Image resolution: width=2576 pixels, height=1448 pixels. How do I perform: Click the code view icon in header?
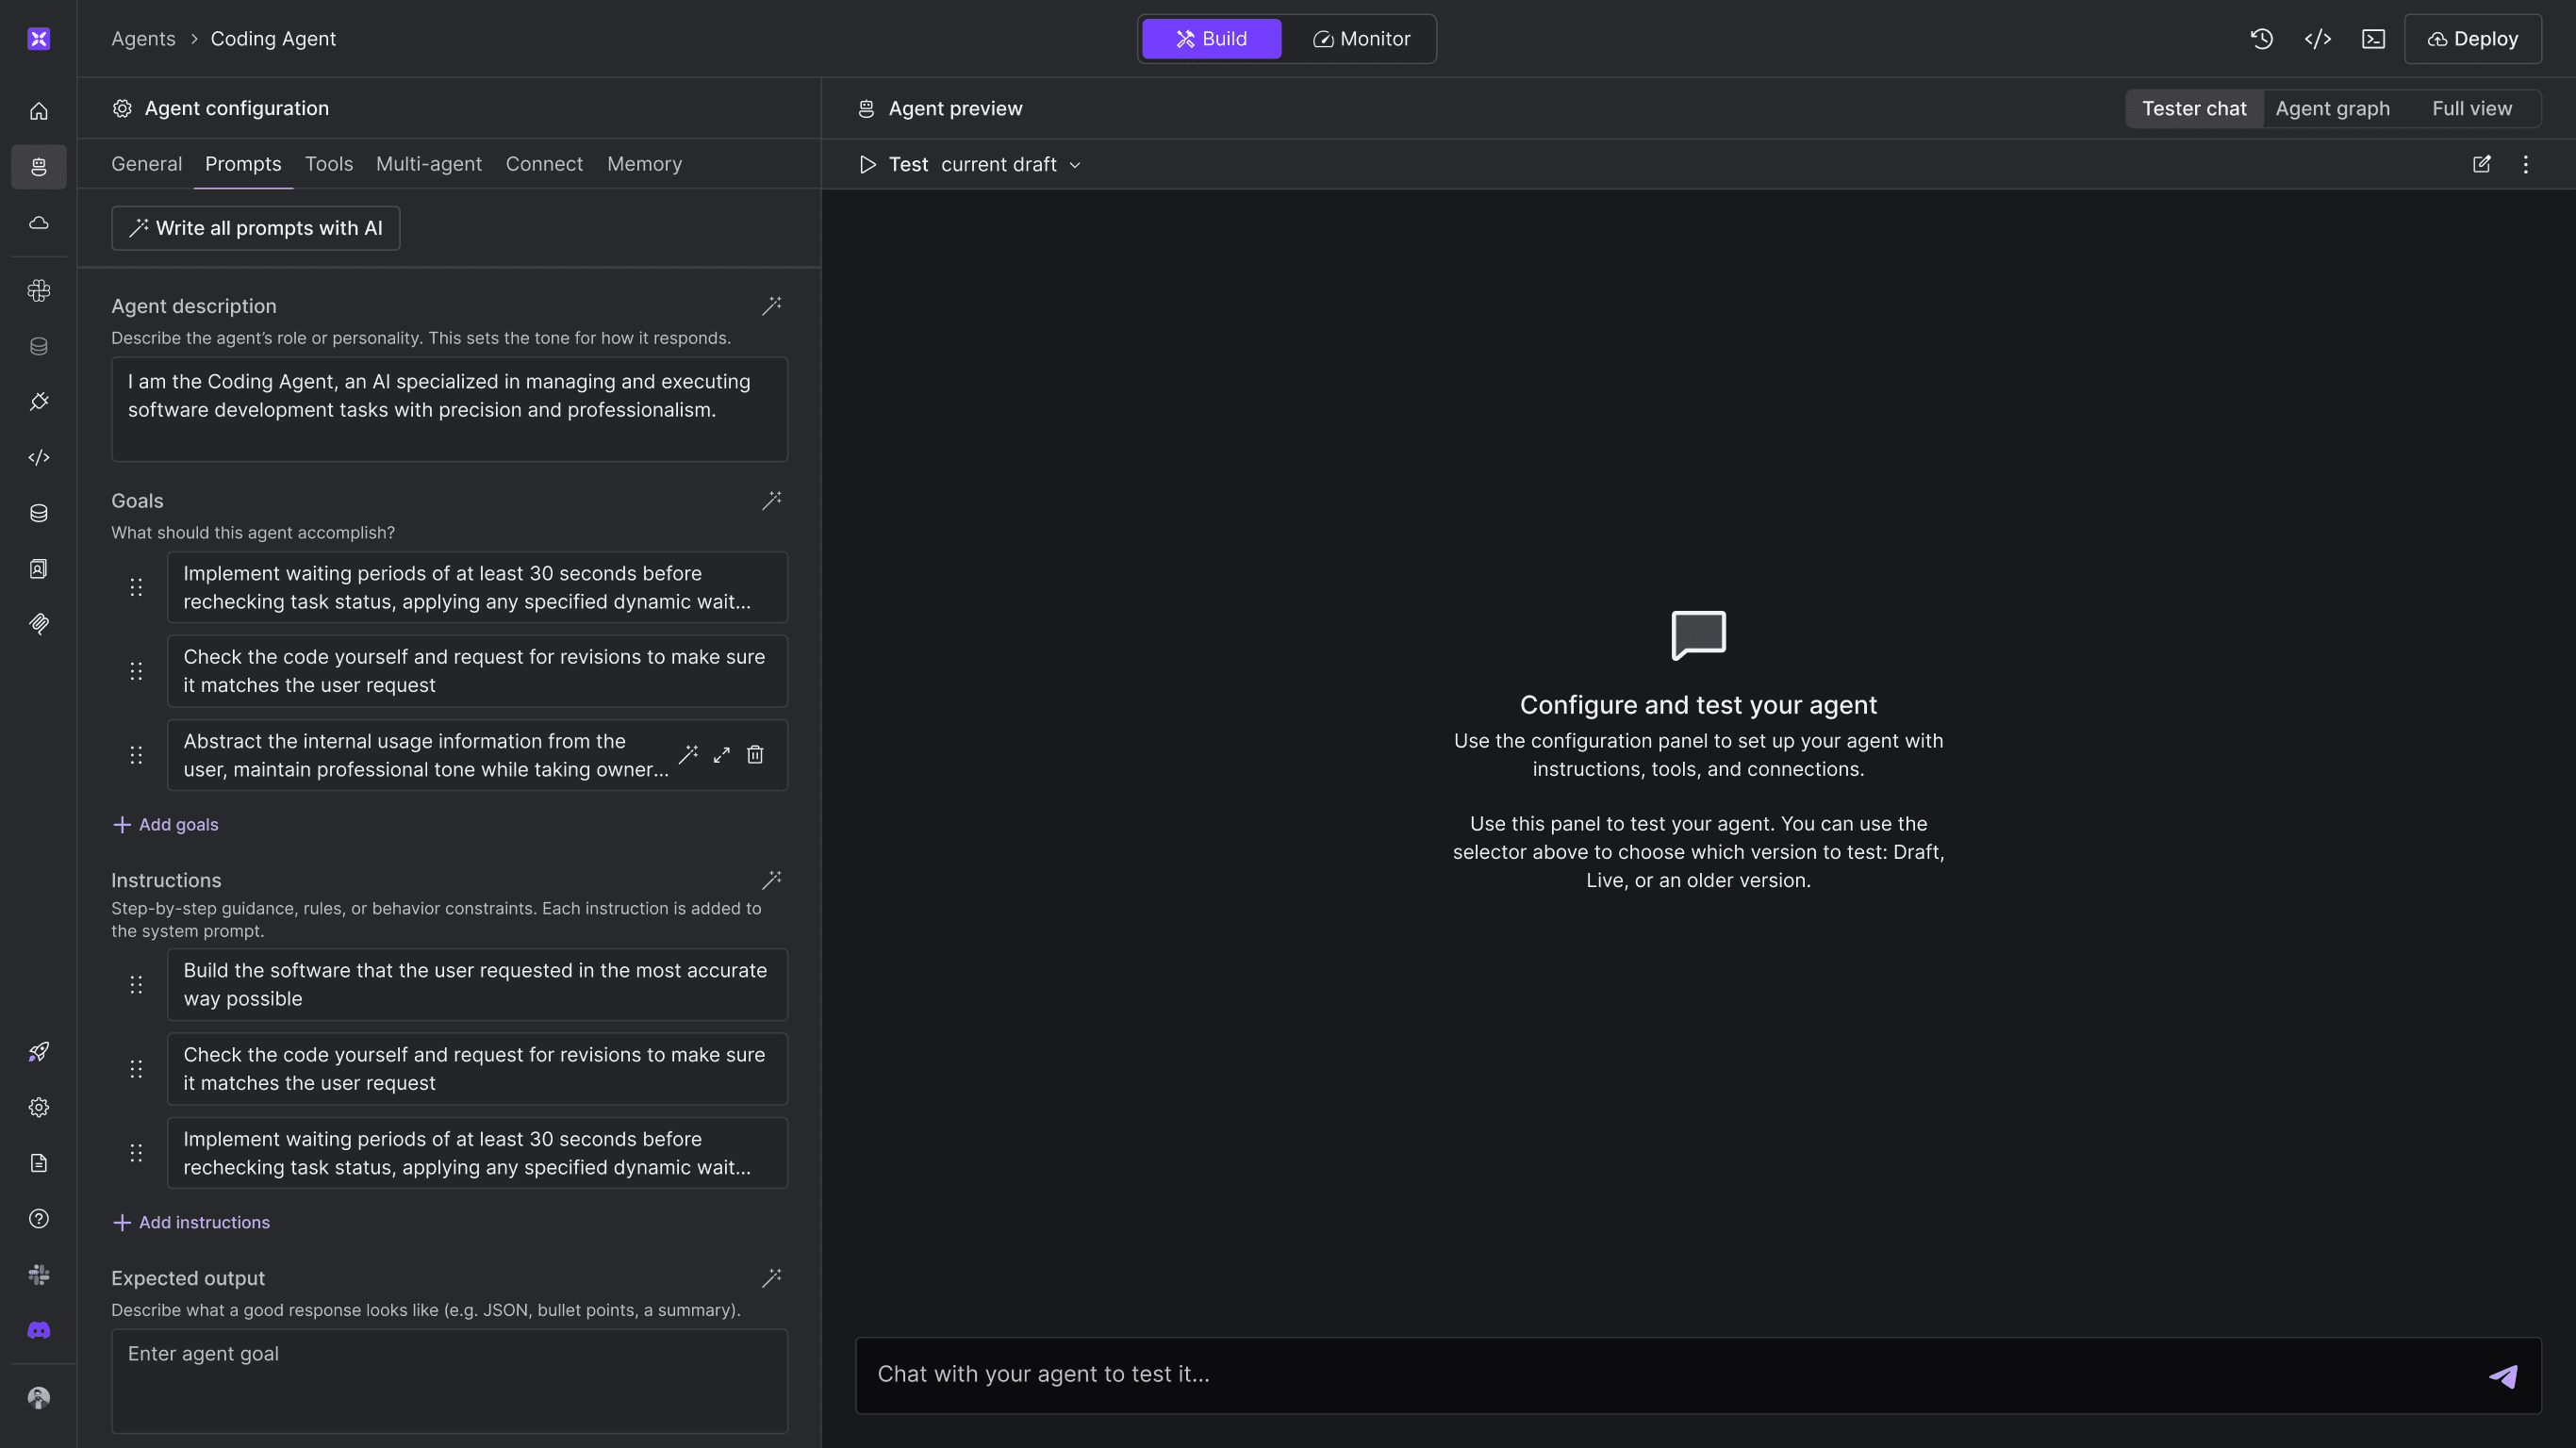click(x=2317, y=39)
